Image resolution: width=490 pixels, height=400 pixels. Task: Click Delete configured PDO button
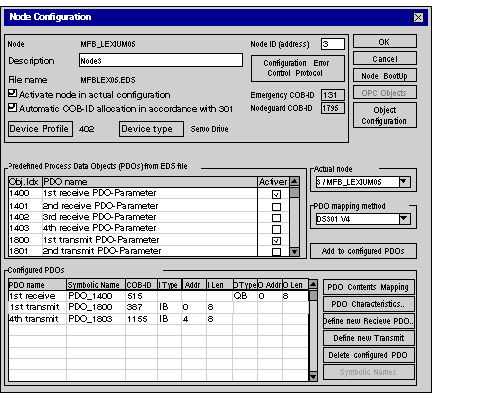coord(369,355)
